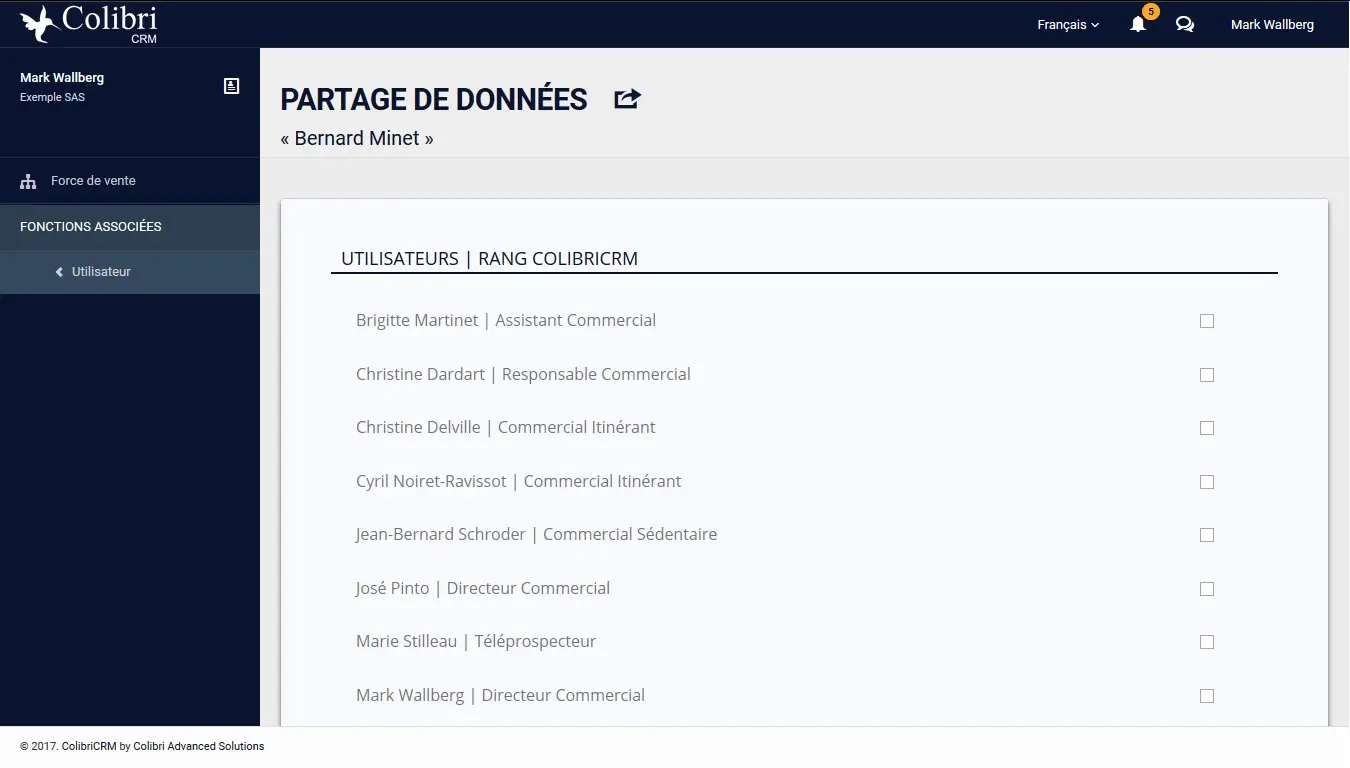Screen dimensions: 1350x768
Task: Open the profile card icon in sidebar
Action: tap(231, 86)
